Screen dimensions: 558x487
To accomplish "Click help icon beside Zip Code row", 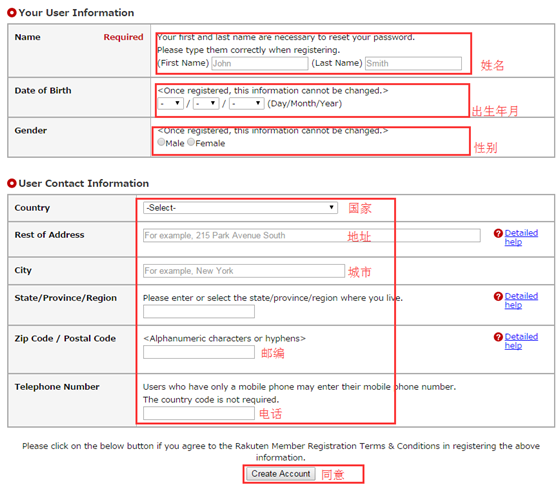I will tap(498, 337).
